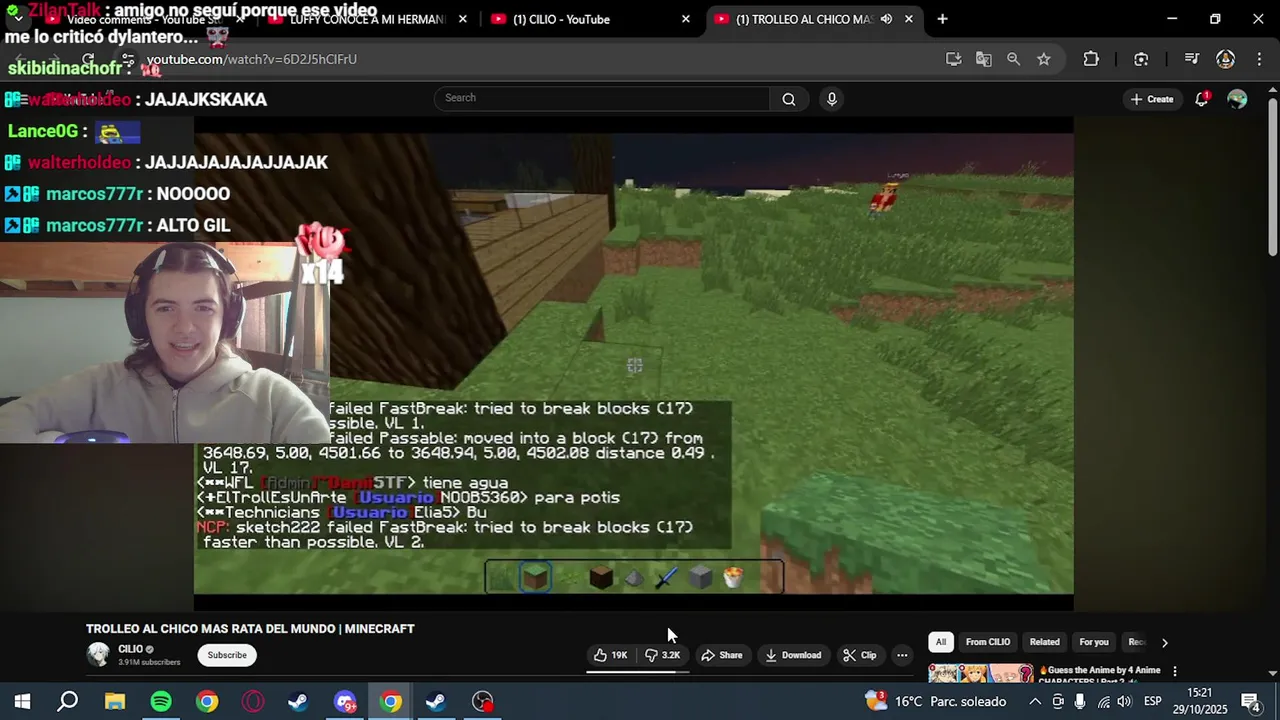Open the Chrome media control icon
The height and width of the screenshot is (720, 1280).
click(x=1191, y=59)
